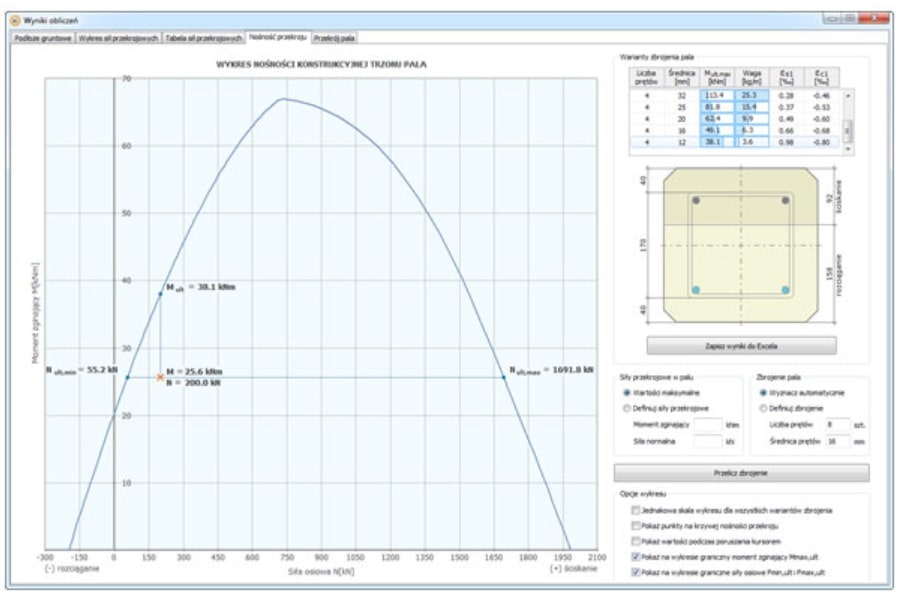Click the Nult,max = 1691.8 kN point marker
The width and height of the screenshot is (904, 595).
[x=503, y=377]
